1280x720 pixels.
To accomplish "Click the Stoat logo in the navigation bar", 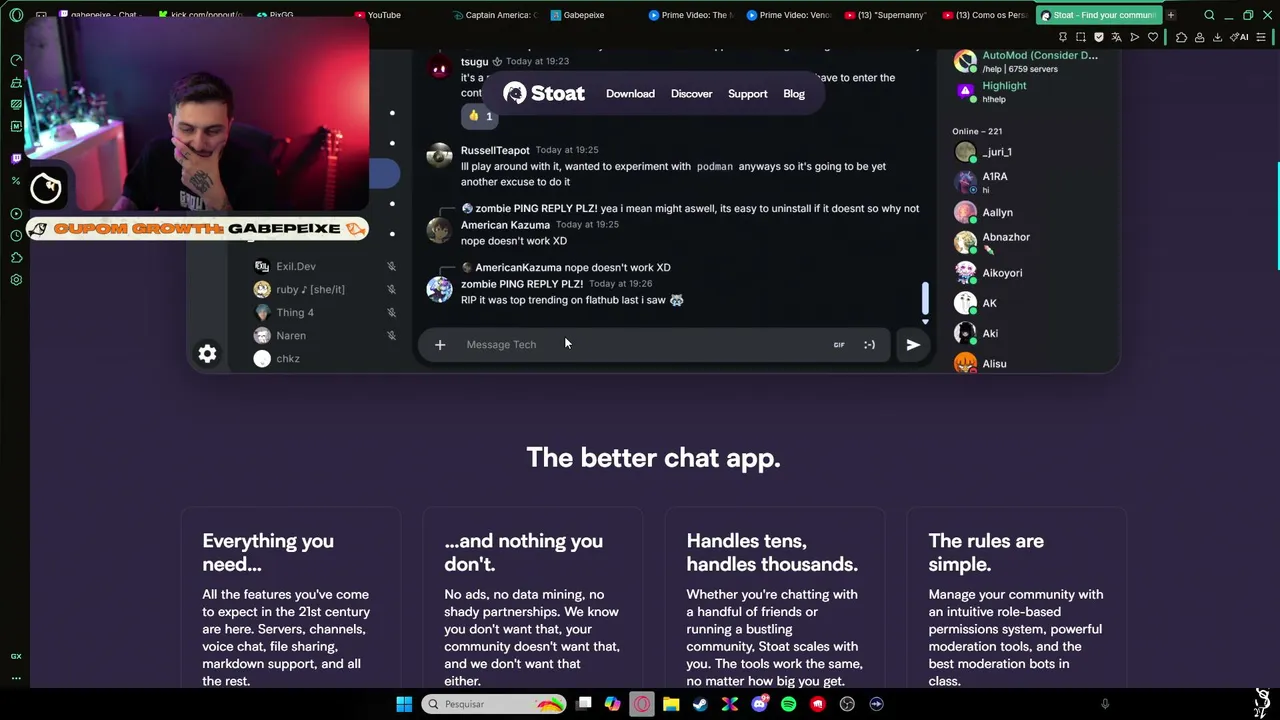I will tap(544, 93).
